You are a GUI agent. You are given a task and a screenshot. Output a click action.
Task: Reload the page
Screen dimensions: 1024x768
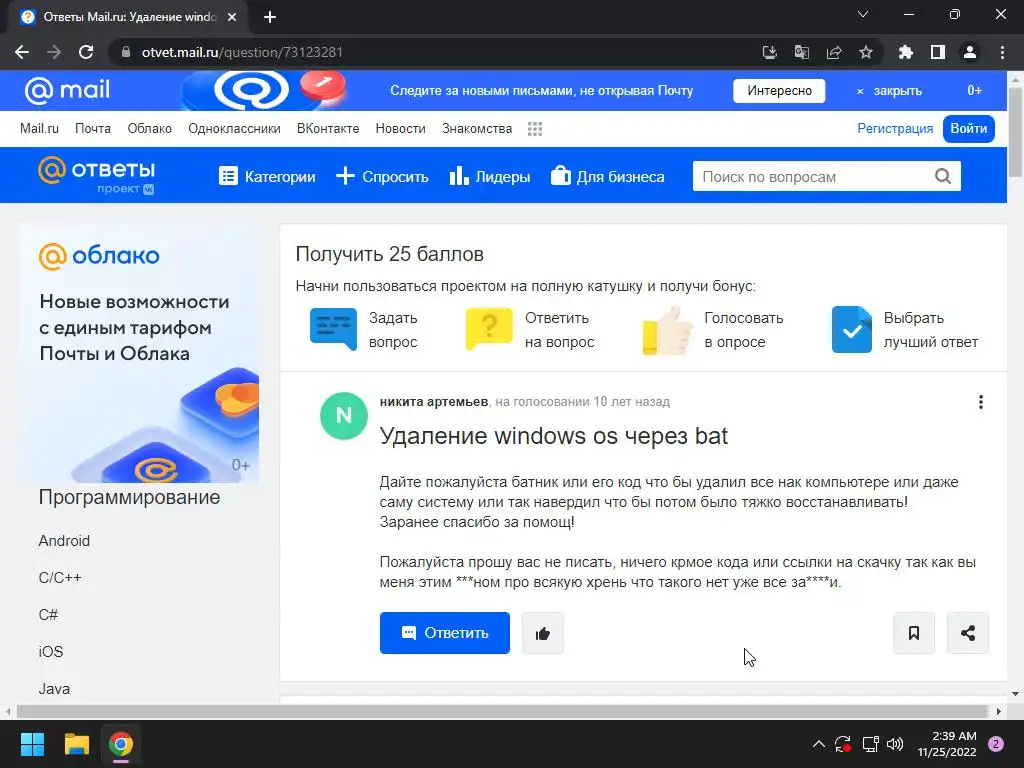click(86, 52)
